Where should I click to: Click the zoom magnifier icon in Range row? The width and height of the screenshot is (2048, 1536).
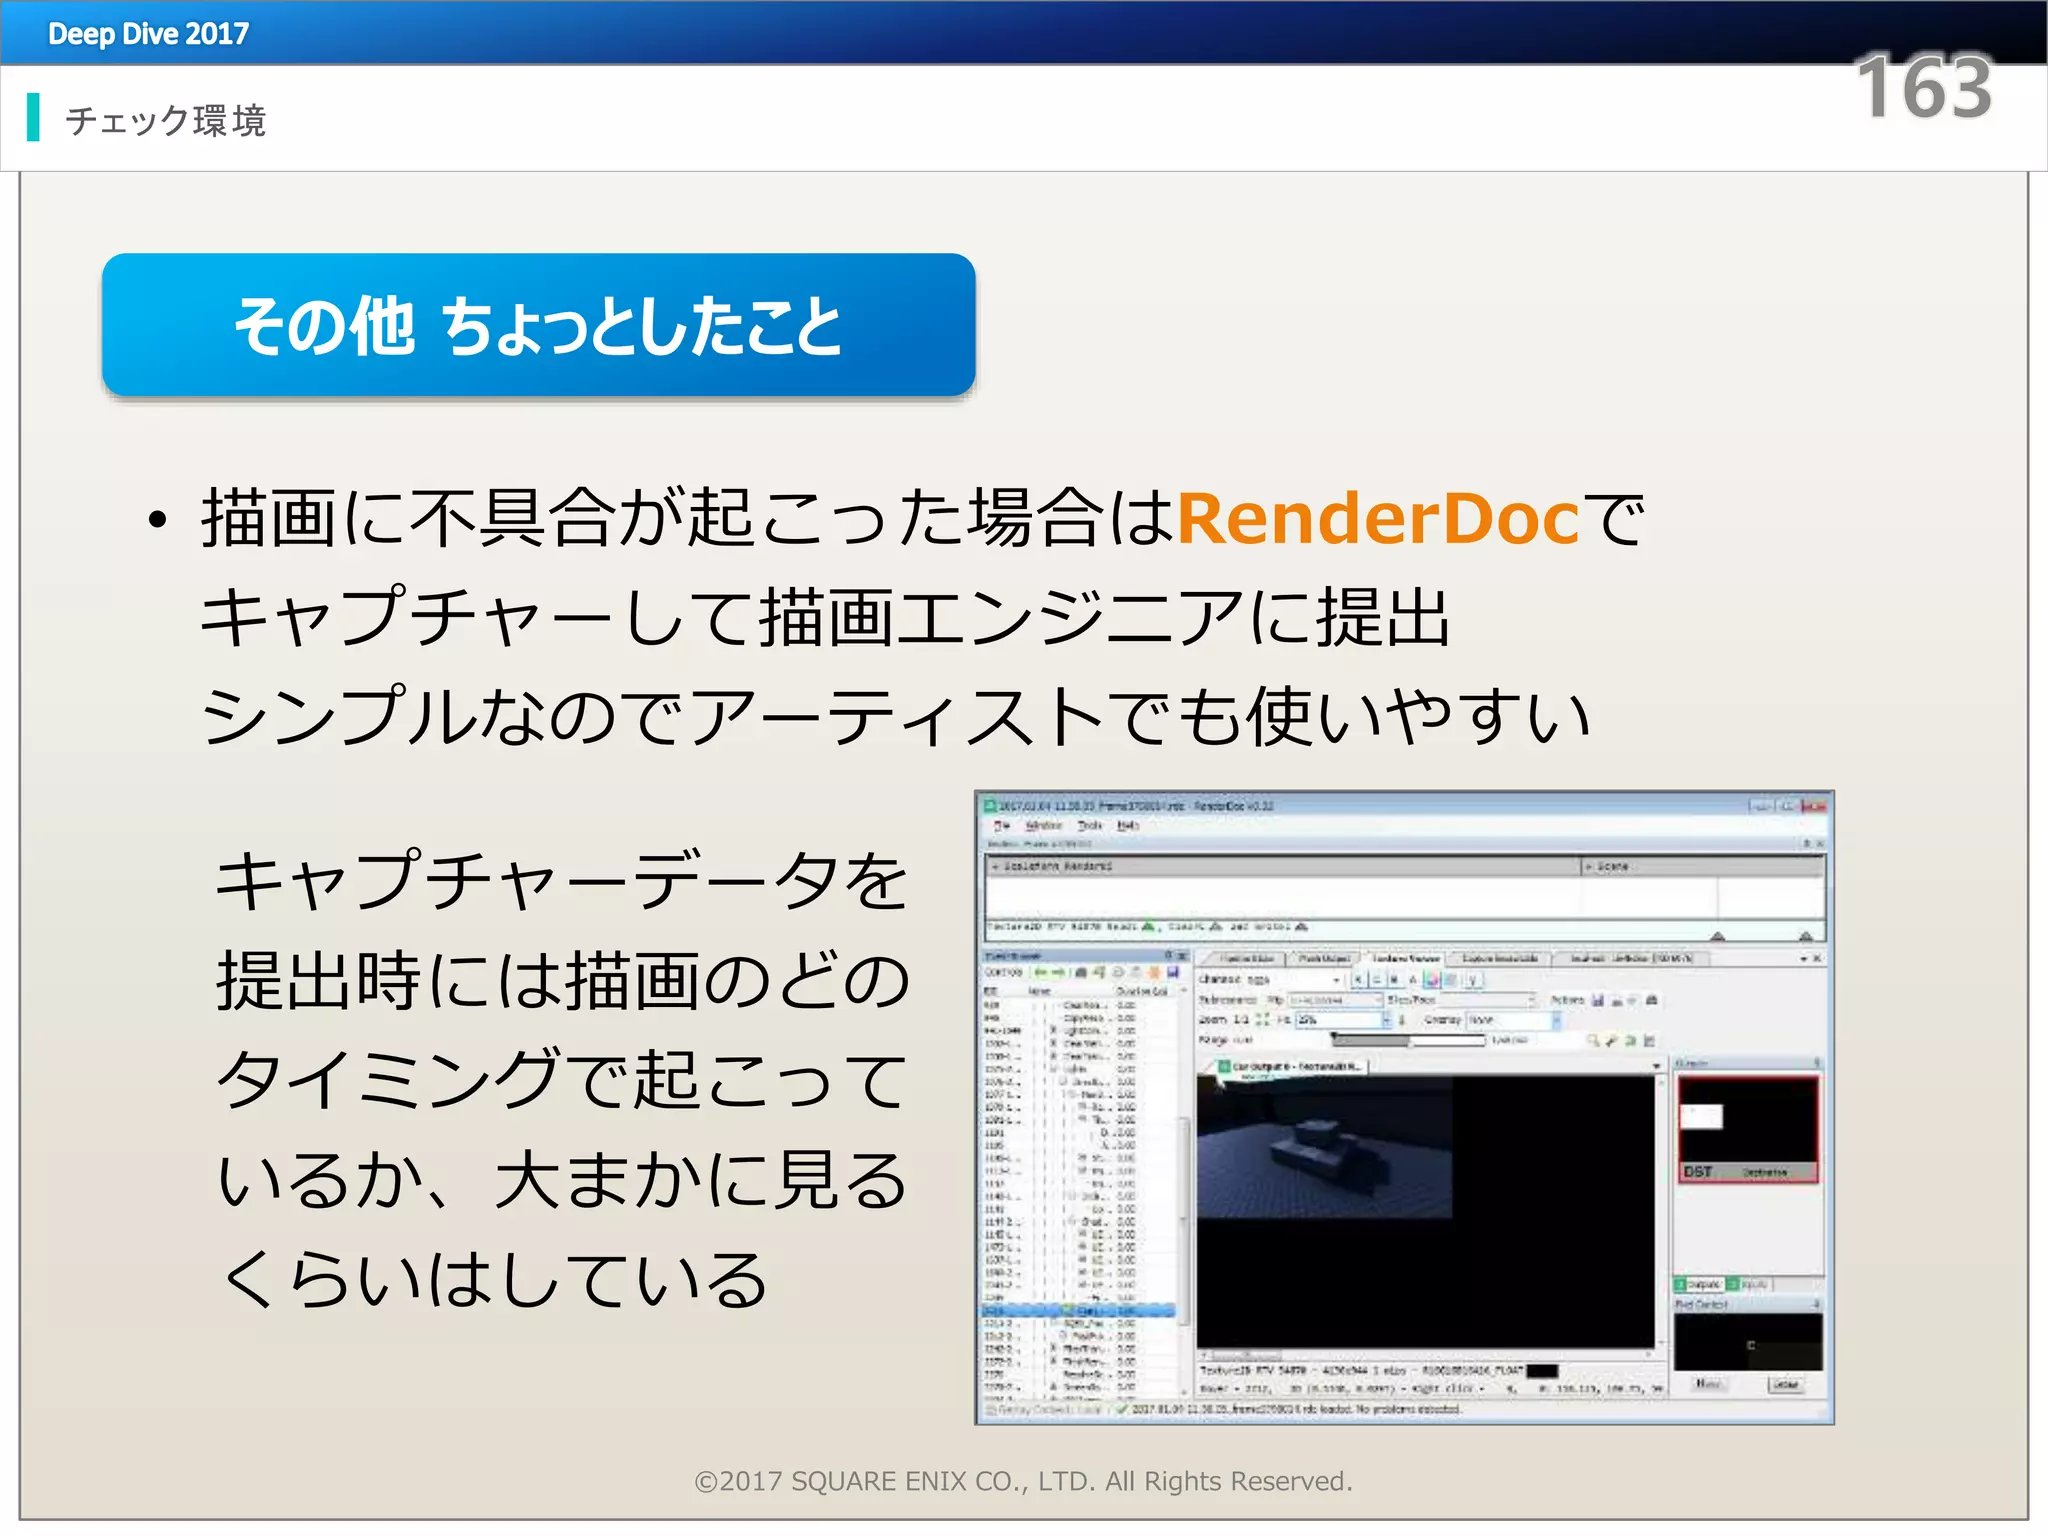tap(1593, 1041)
